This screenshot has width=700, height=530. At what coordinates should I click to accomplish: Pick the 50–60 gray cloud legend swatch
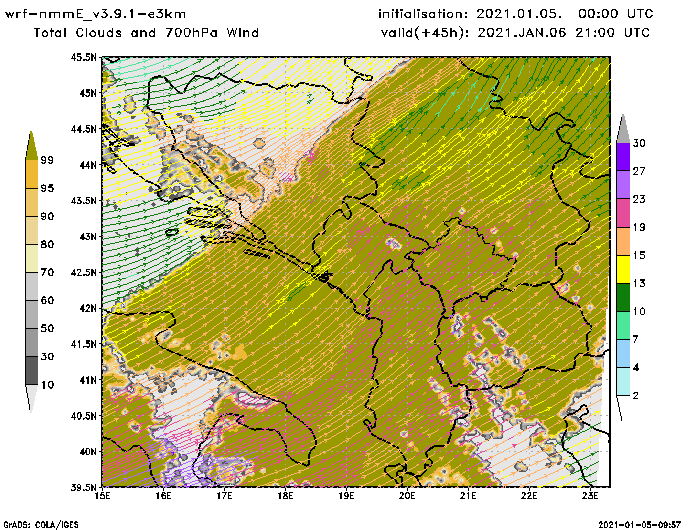pos(32,315)
